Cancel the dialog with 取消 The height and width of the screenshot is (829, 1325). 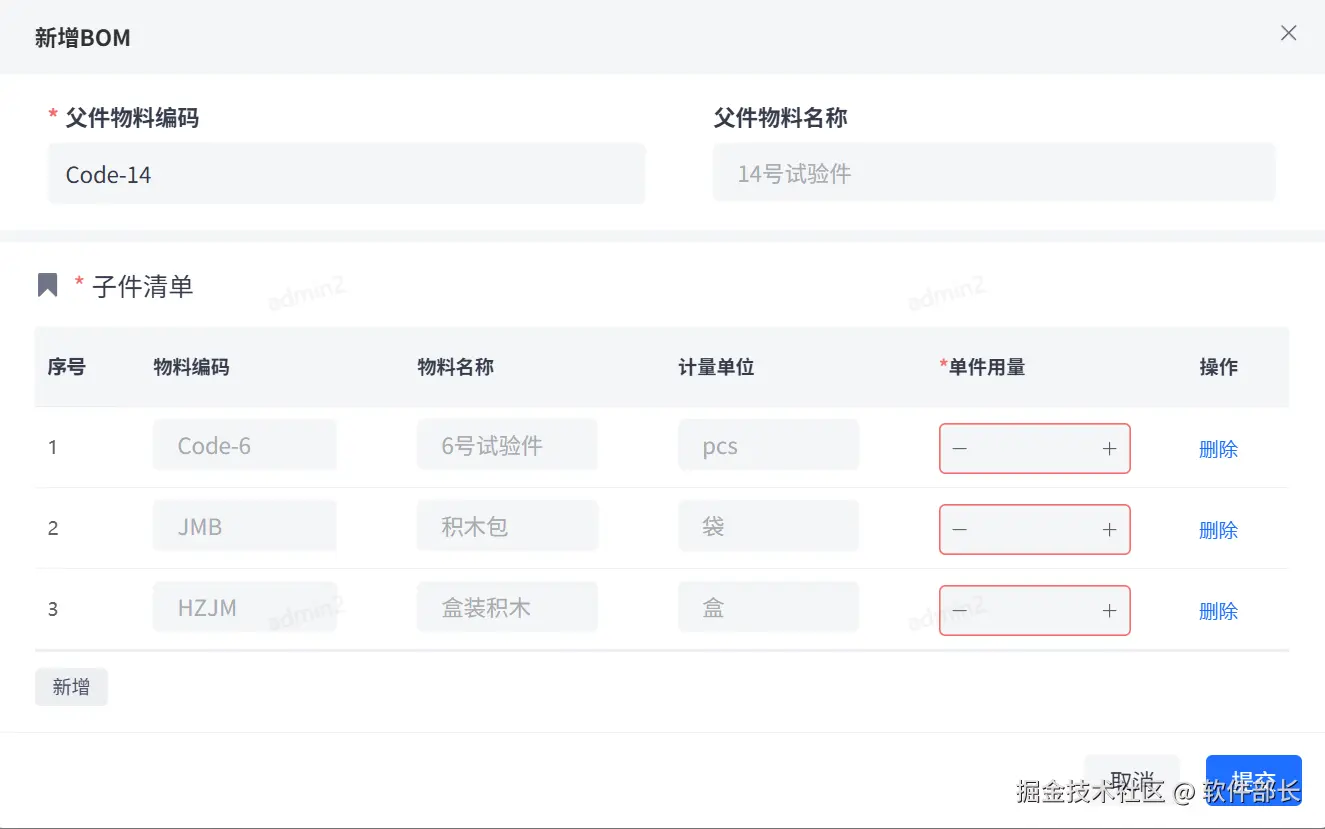(1131, 780)
